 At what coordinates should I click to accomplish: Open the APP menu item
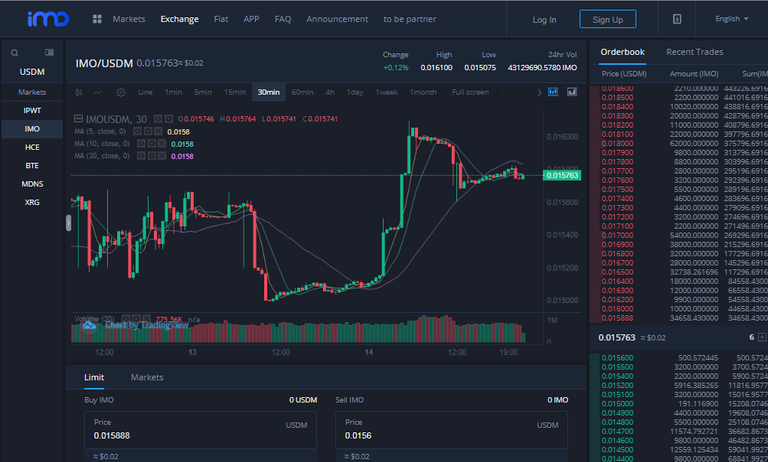click(251, 19)
